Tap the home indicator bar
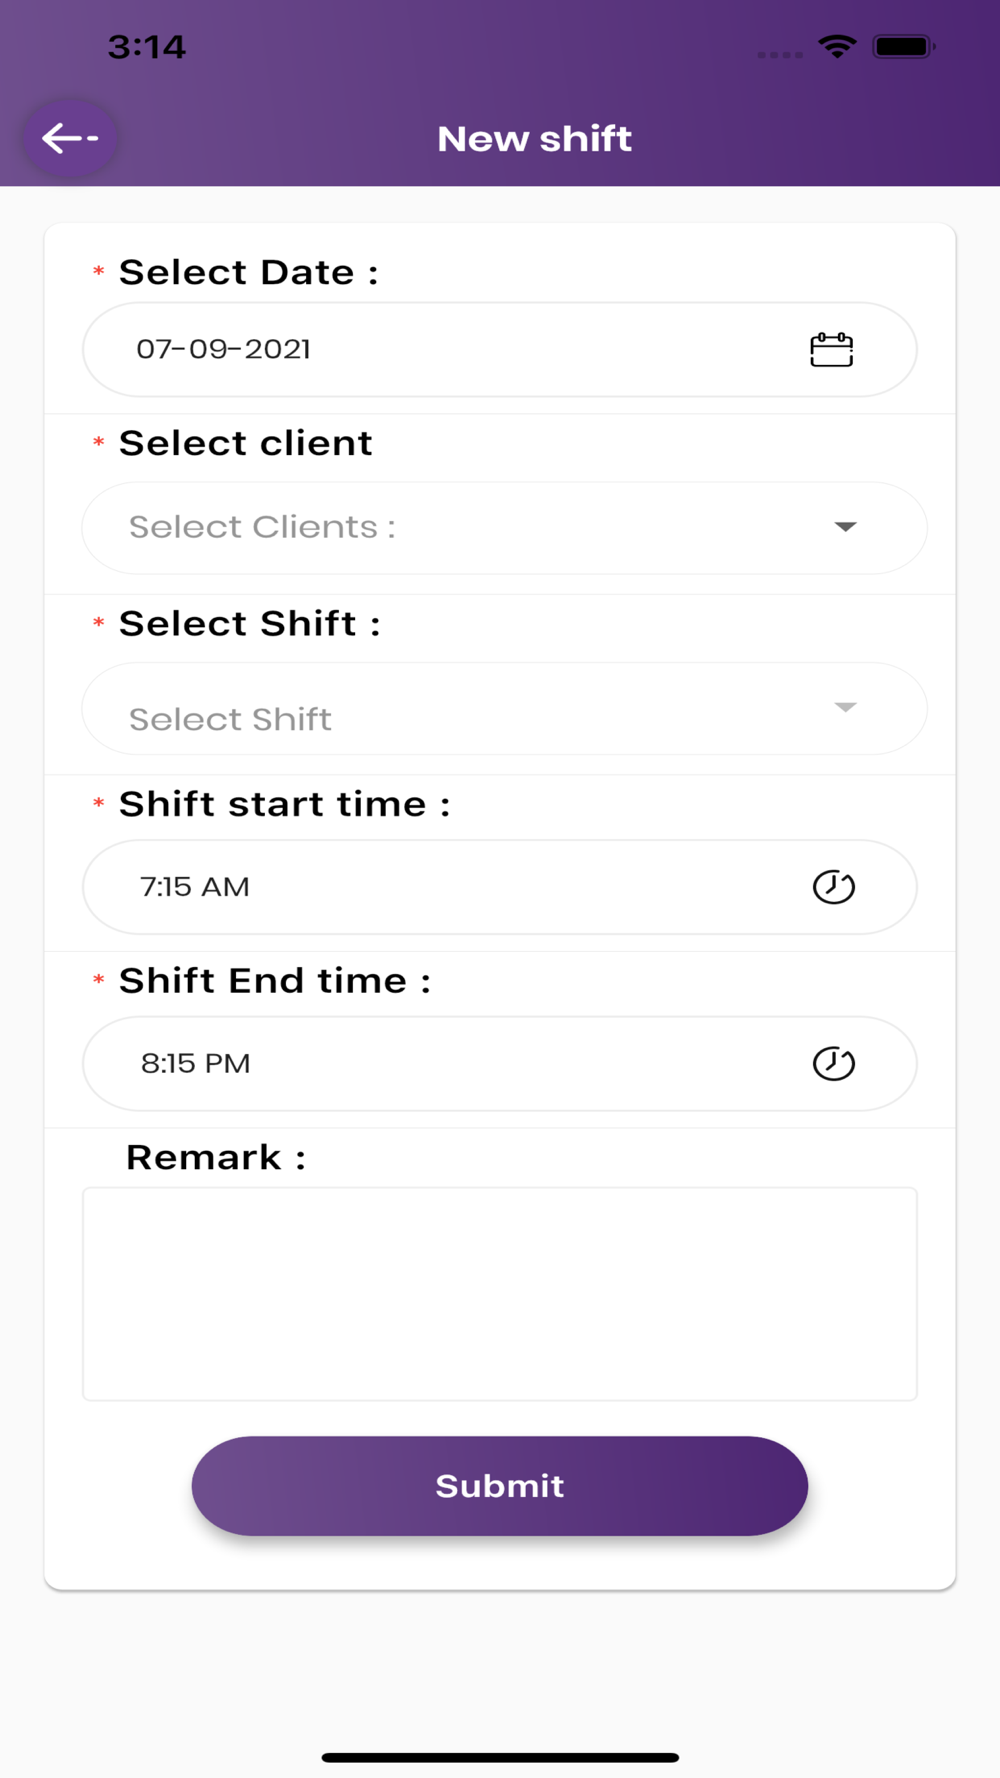The width and height of the screenshot is (1000, 1778). [x=500, y=1757]
